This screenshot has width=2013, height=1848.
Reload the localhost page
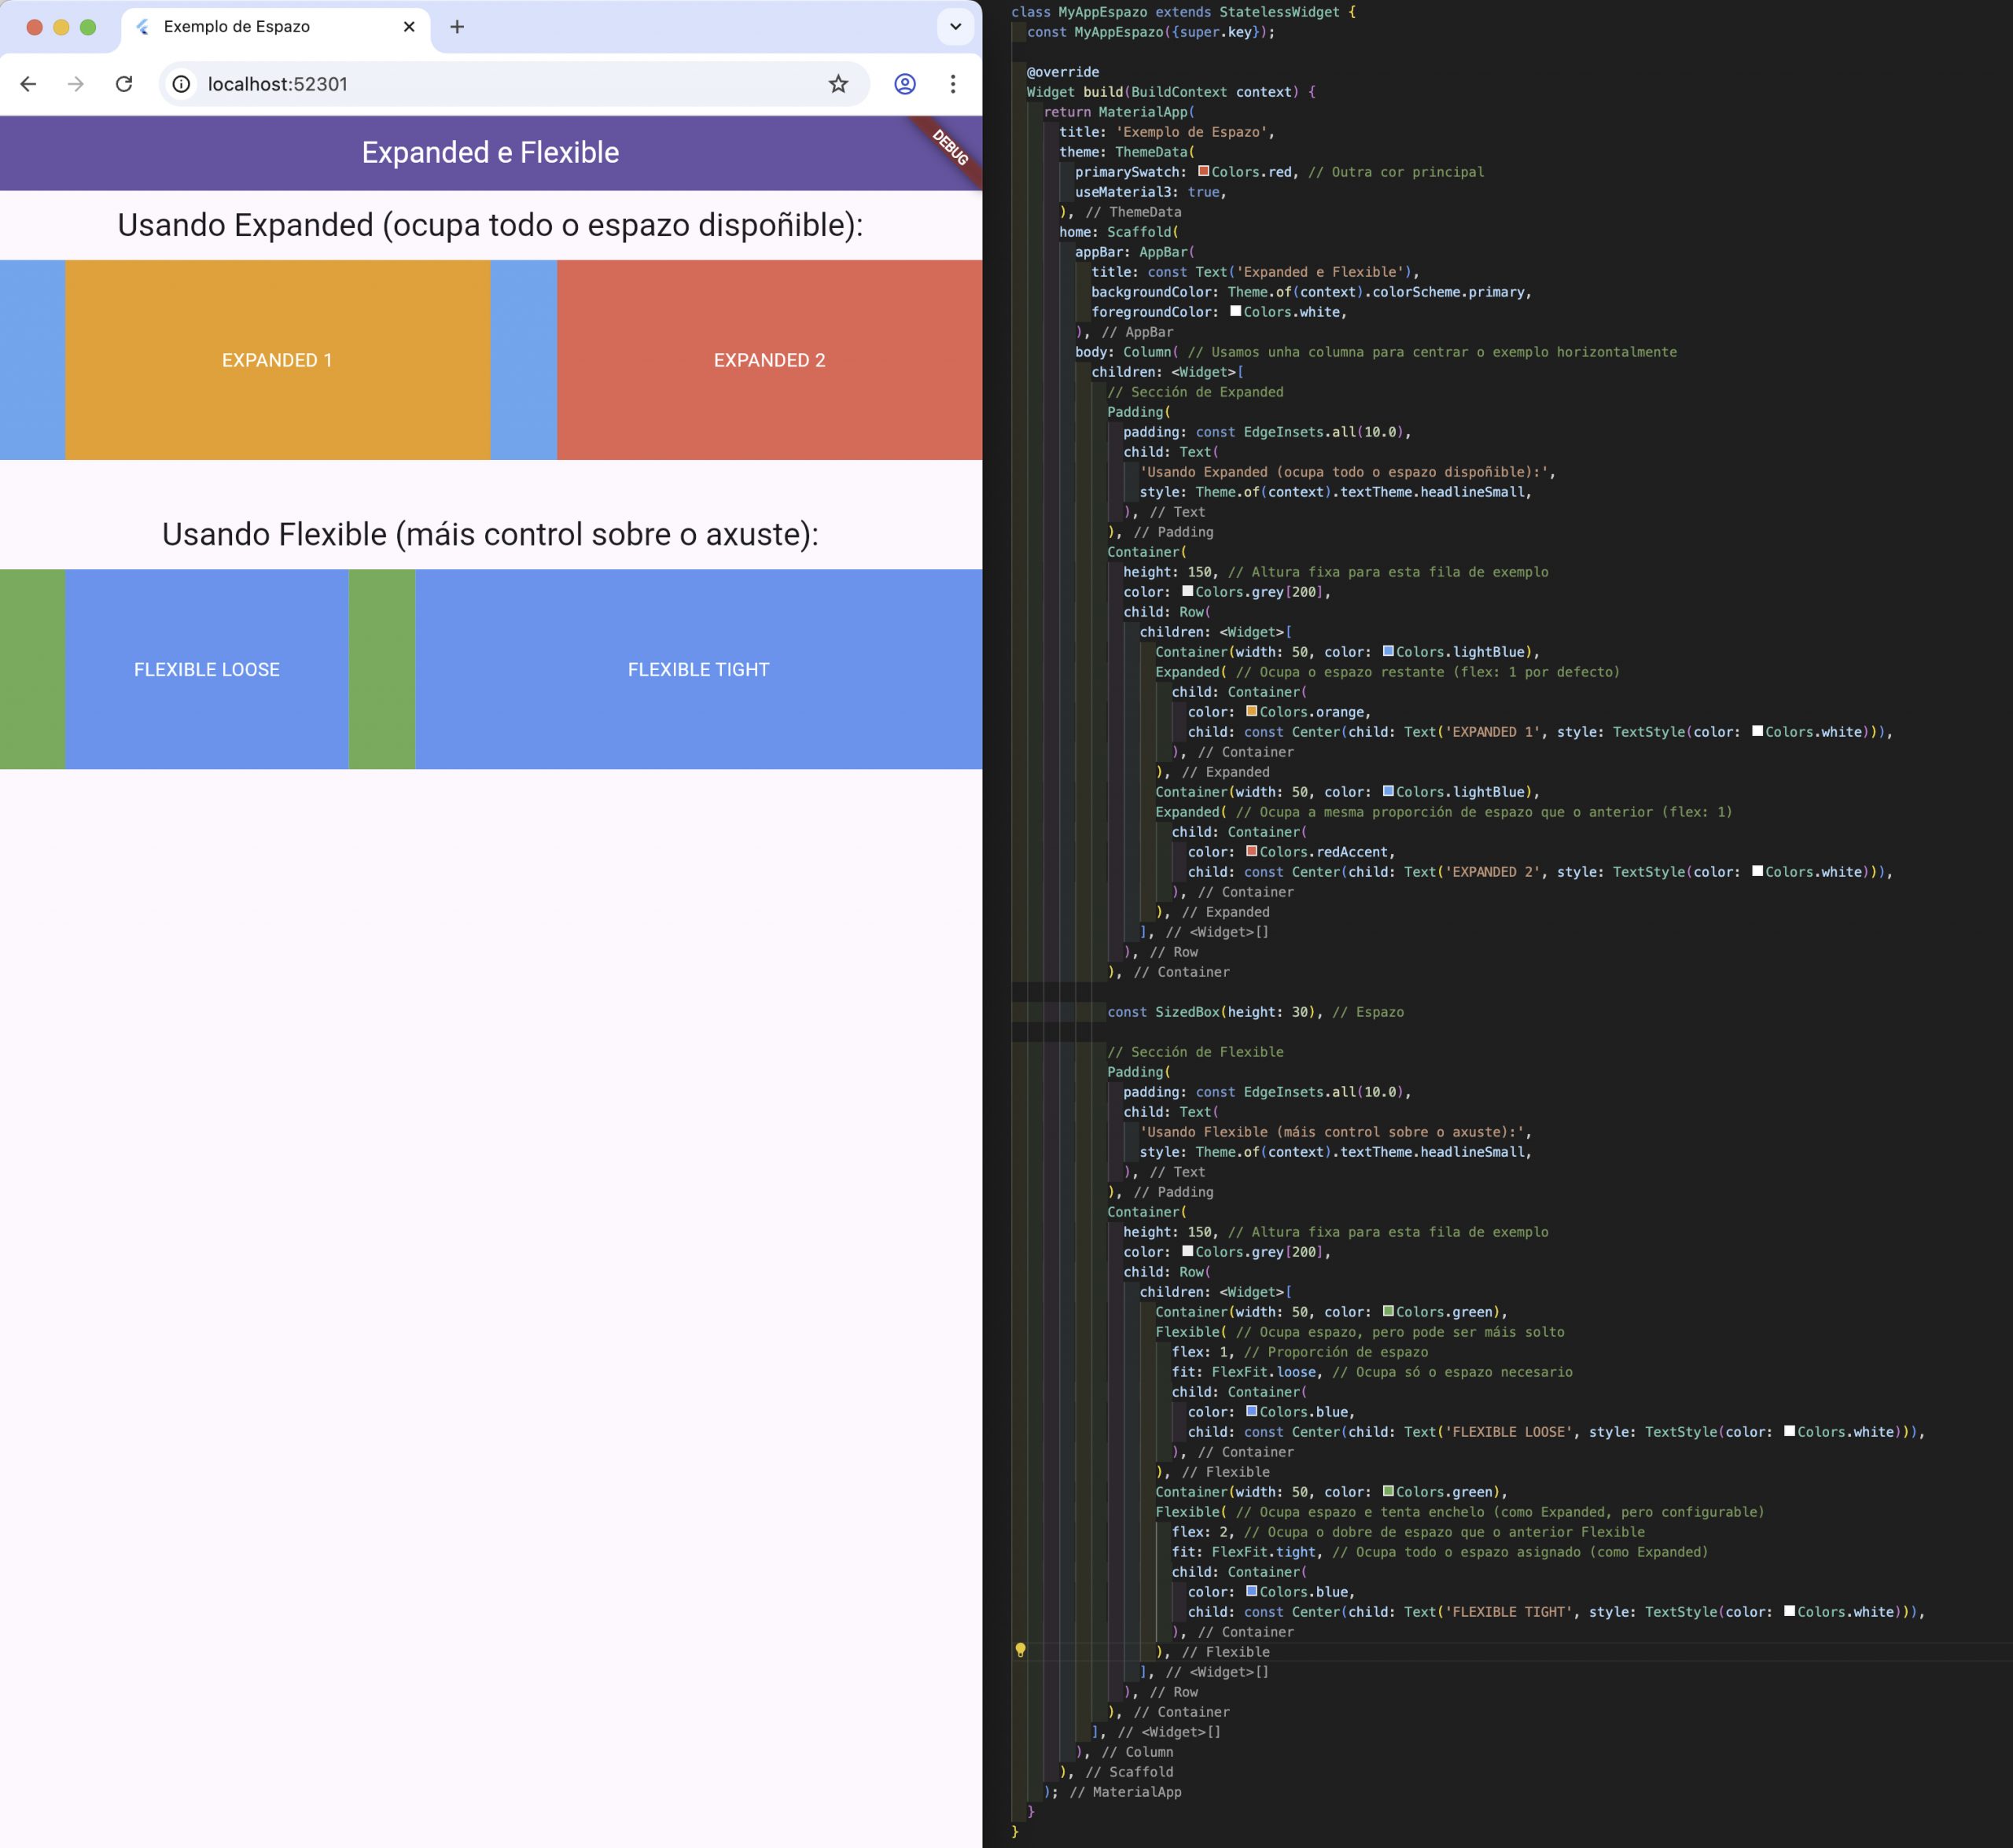(124, 84)
